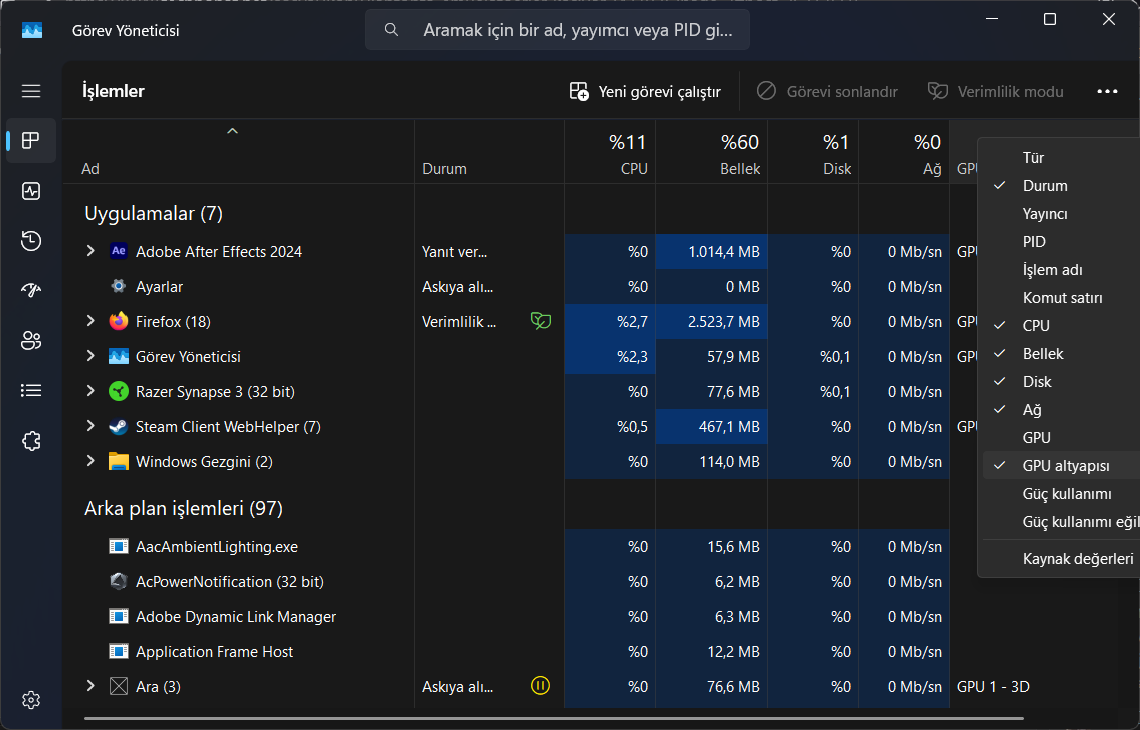Expand Adobe After Effects 2024 process group
Screen dimensions: 1140x730
[91, 251]
